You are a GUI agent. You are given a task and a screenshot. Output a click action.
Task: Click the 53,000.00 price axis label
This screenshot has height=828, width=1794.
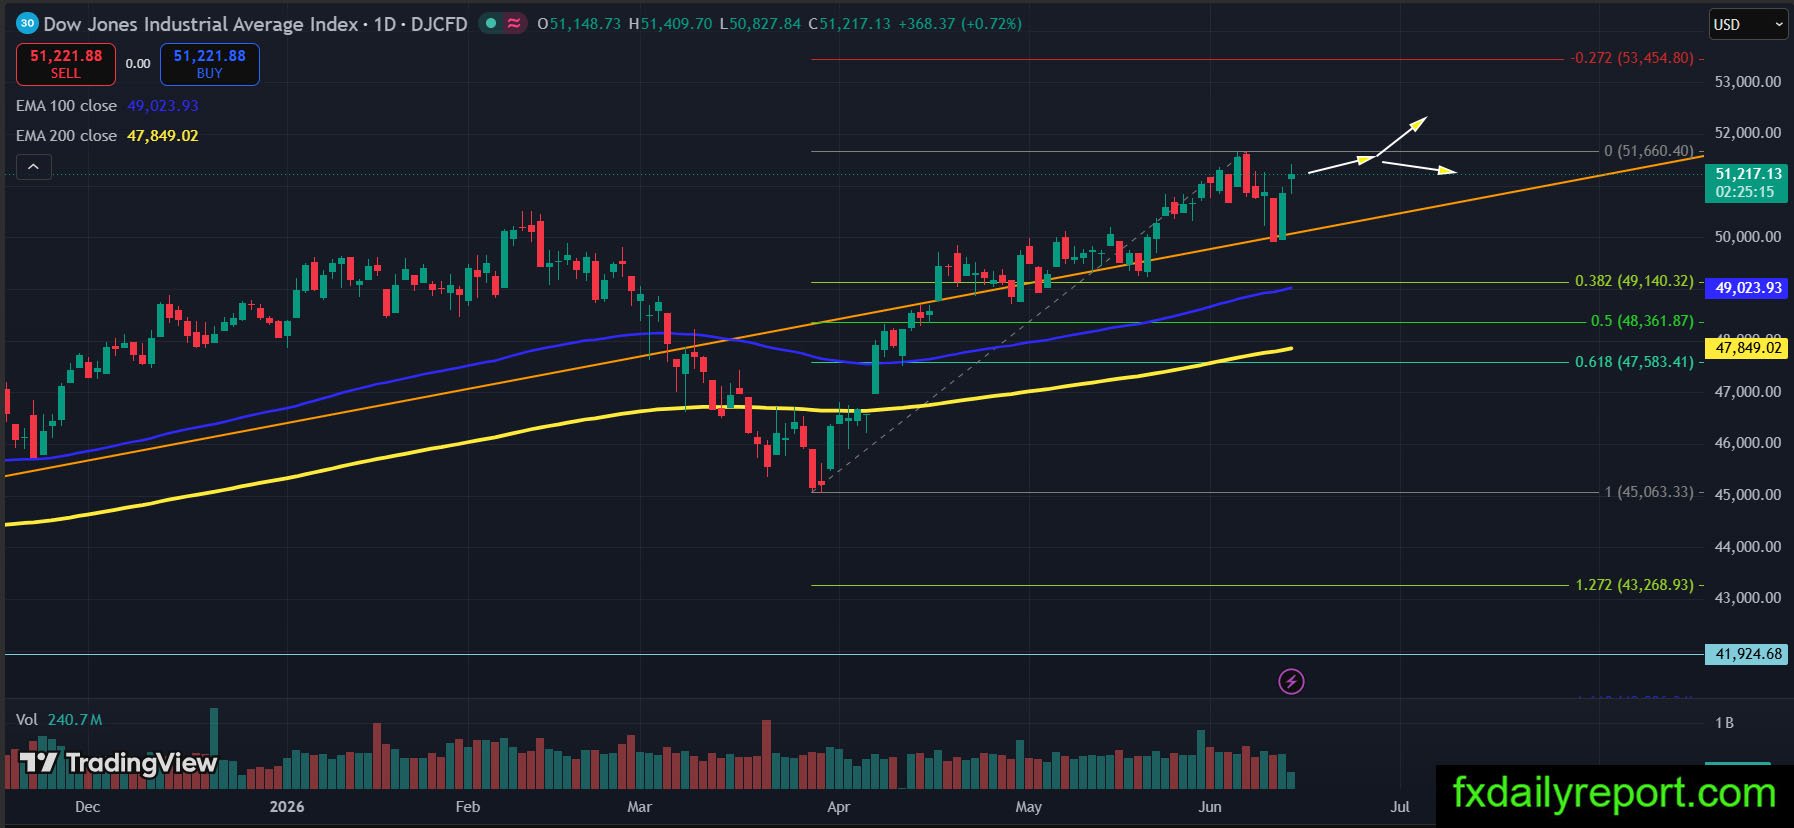(x=1748, y=82)
